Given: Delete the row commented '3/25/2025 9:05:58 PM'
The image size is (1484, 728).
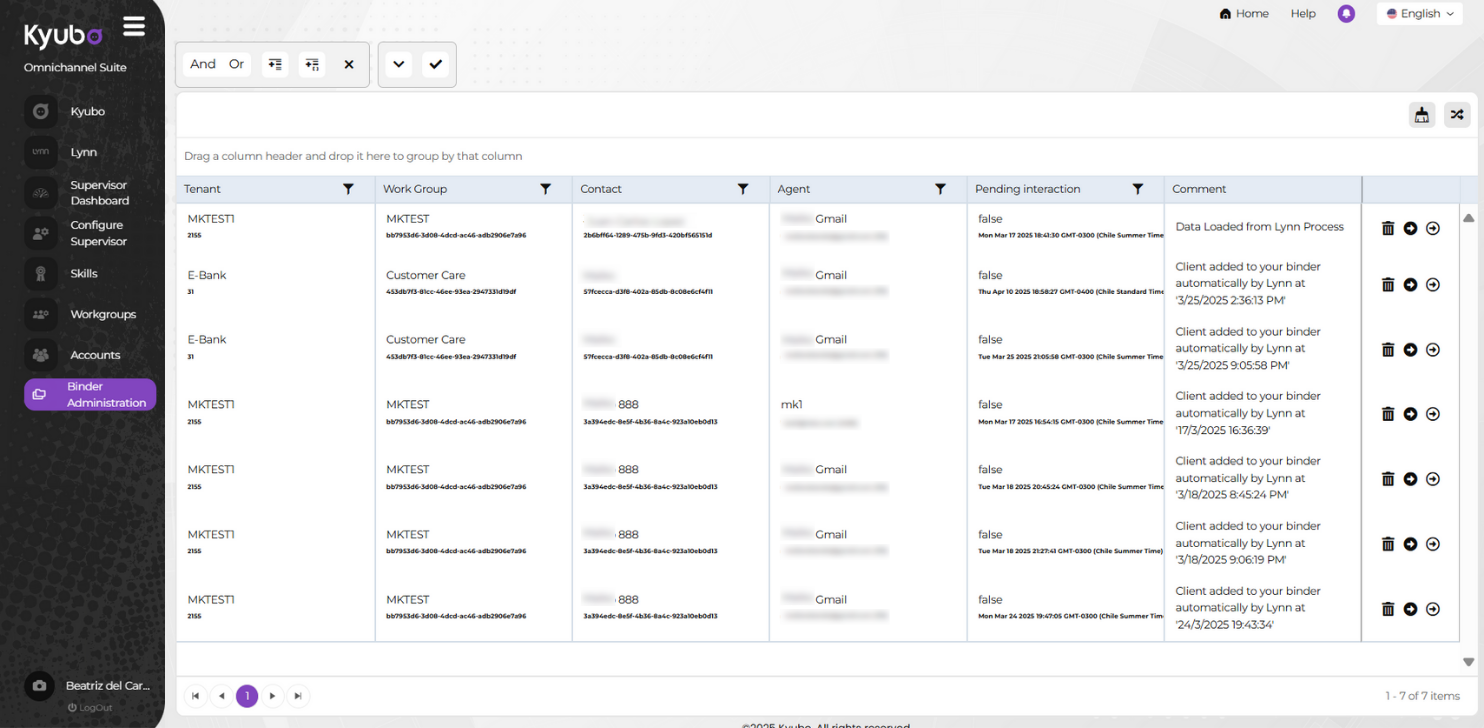Looking at the screenshot, I should pos(1388,349).
